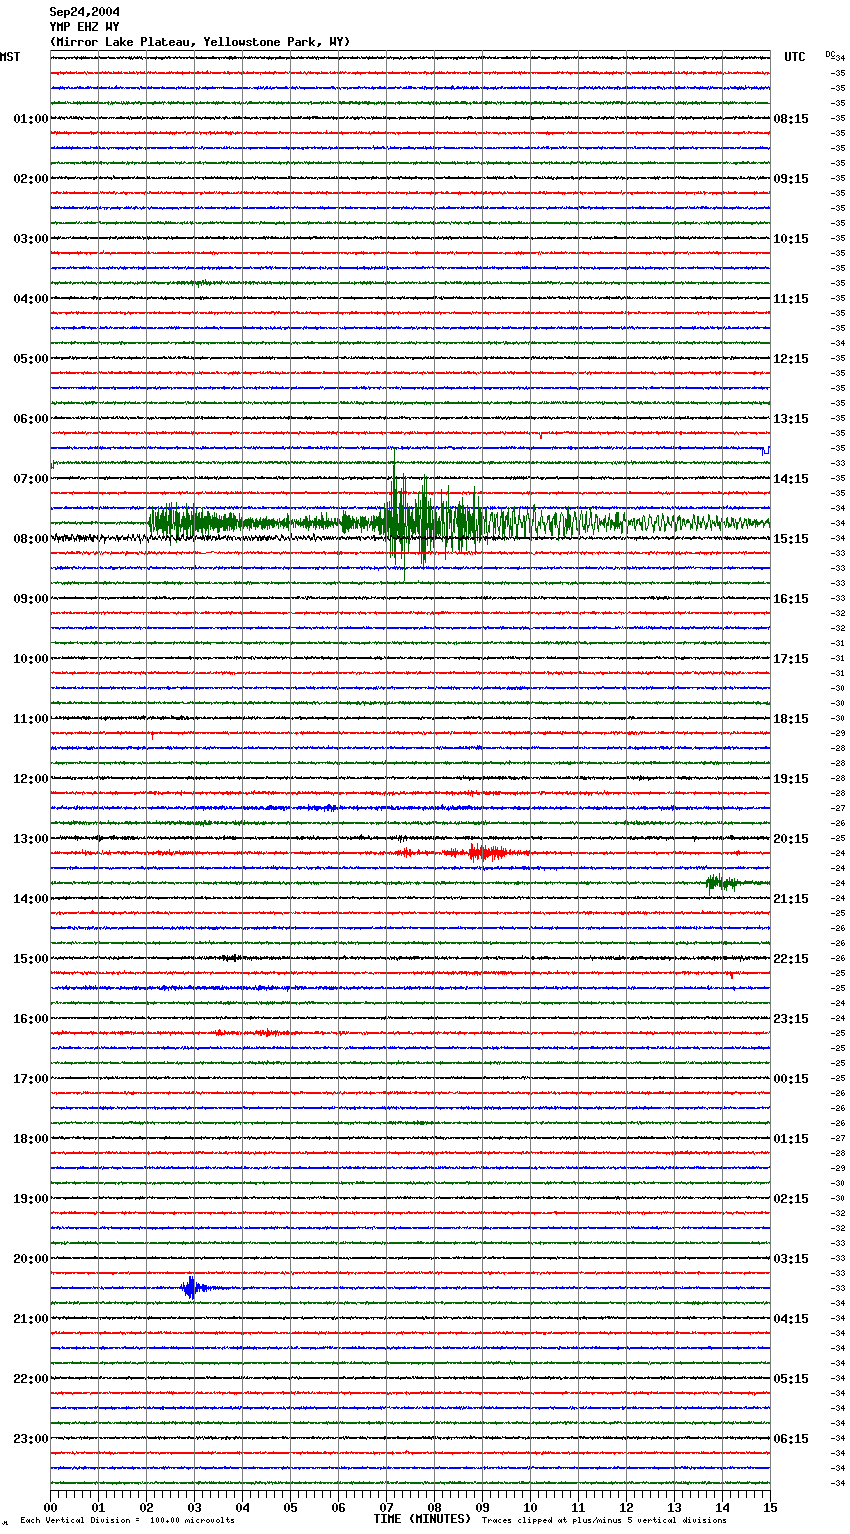Select minute tick label 15 on bottom axis
This screenshot has width=850, height=1534.
(770, 1507)
